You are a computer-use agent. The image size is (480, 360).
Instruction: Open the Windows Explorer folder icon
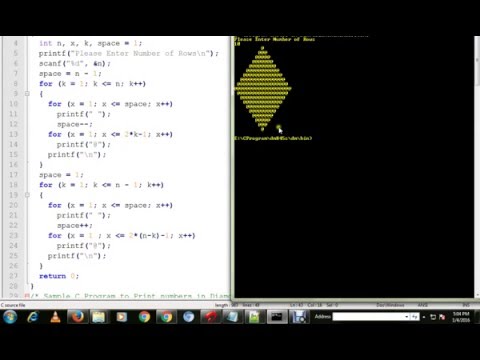[x=99, y=317]
